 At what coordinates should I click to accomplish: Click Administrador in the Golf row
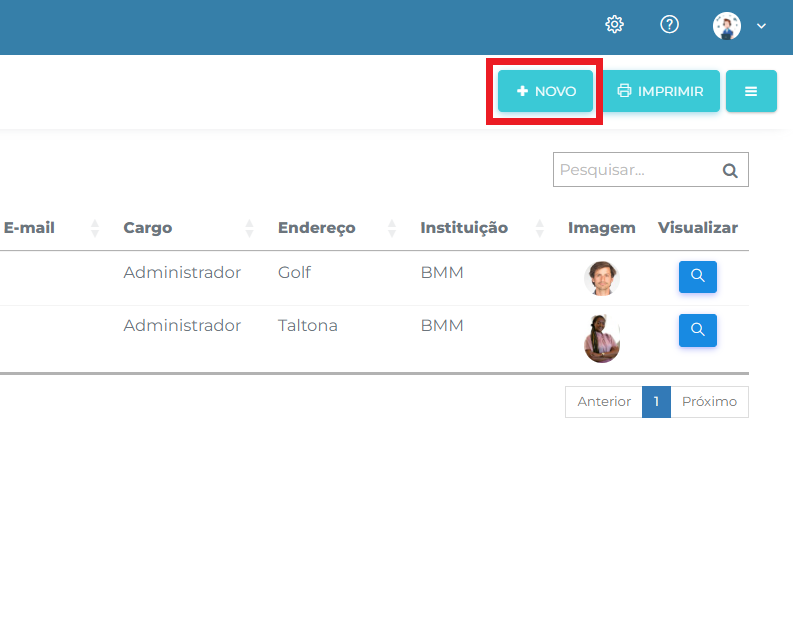point(182,273)
